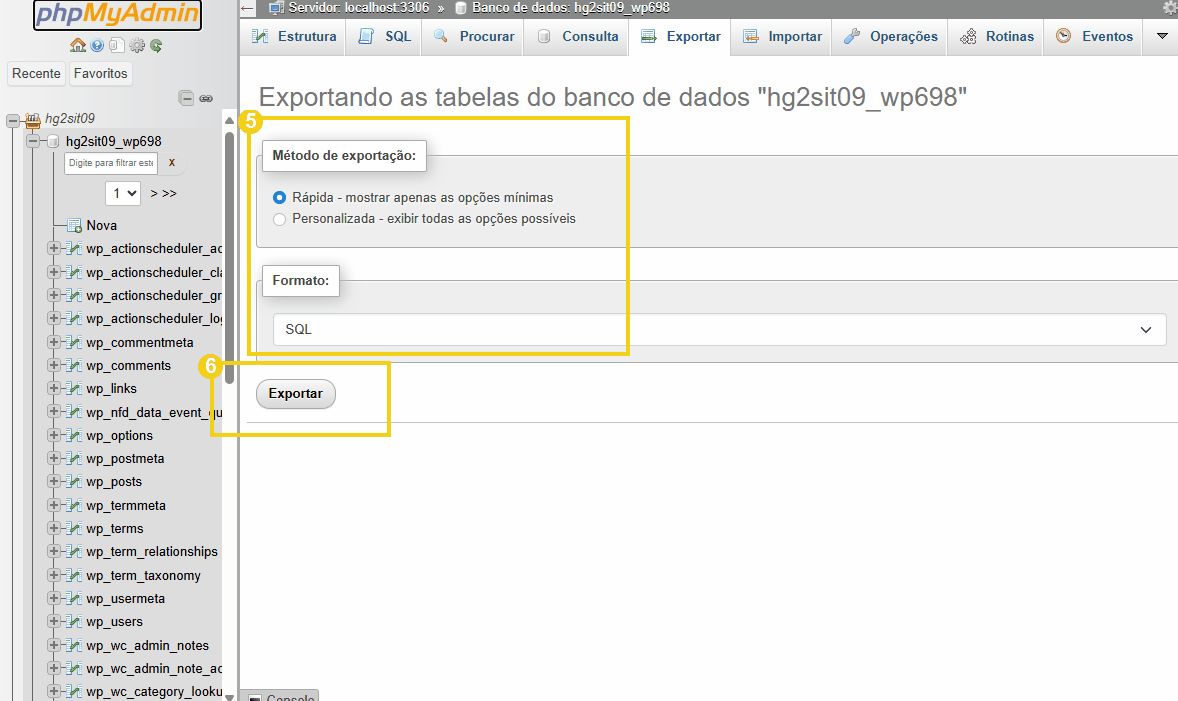Viewport: 1178px width, 701px height.
Task: Click the phpMyAdmin logo
Action: point(117,14)
